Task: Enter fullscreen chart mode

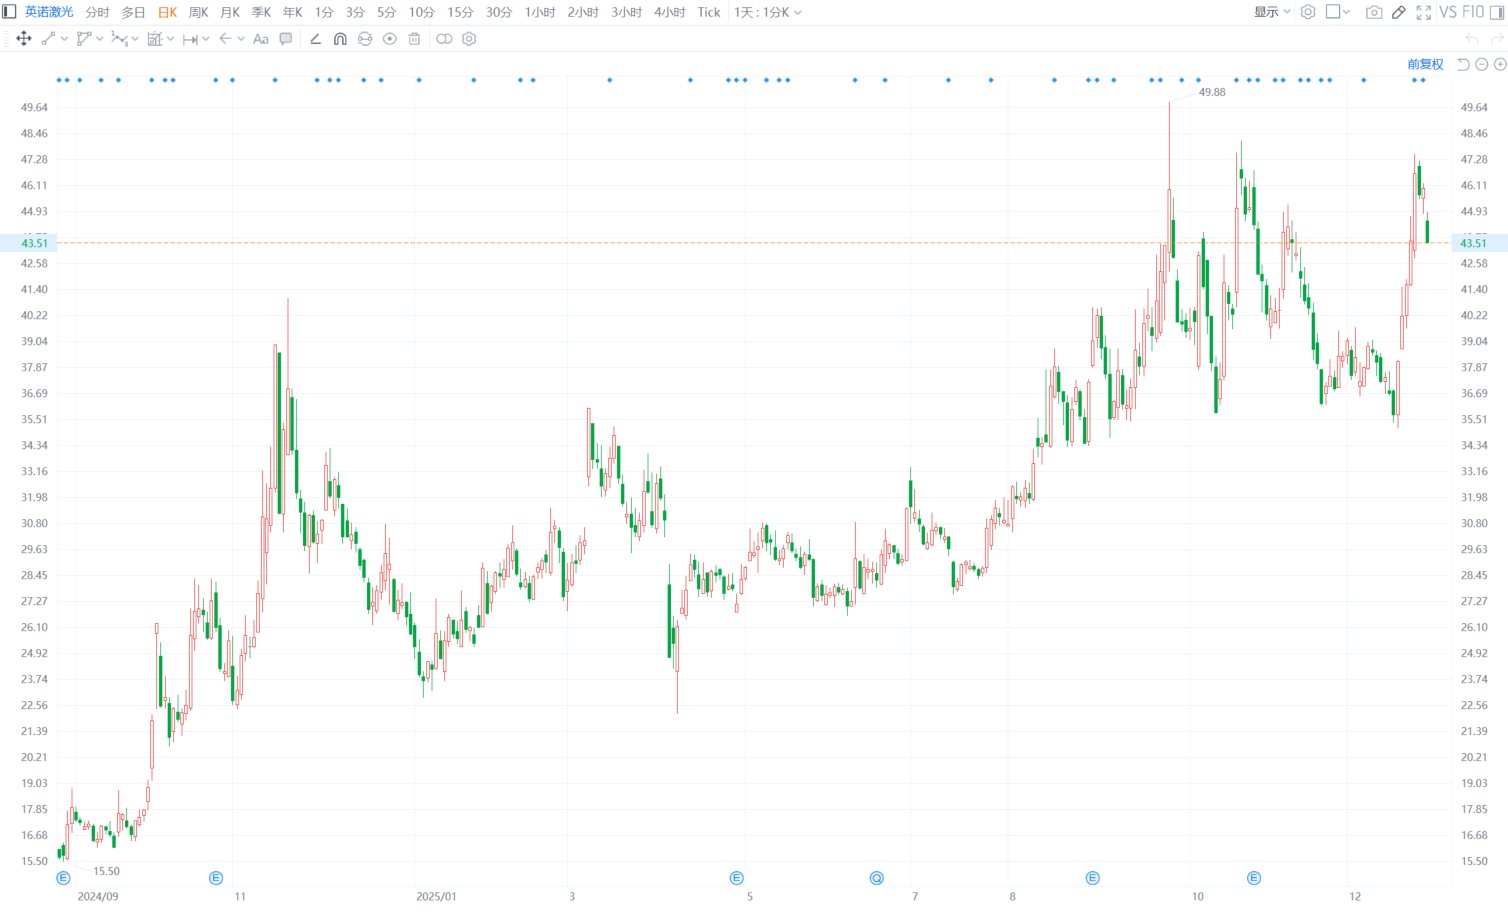Action: tap(1424, 12)
